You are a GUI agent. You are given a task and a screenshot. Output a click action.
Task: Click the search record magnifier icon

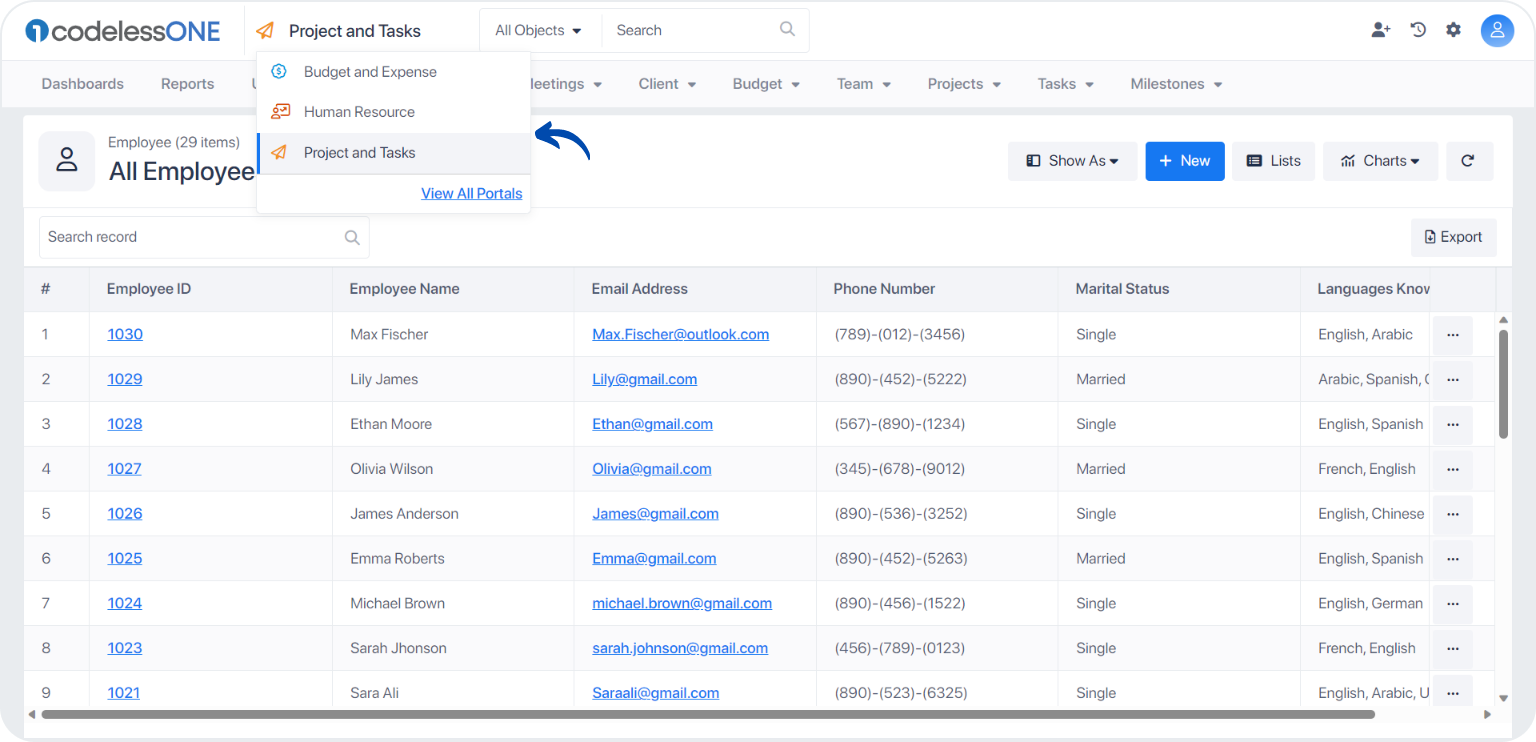point(352,237)
